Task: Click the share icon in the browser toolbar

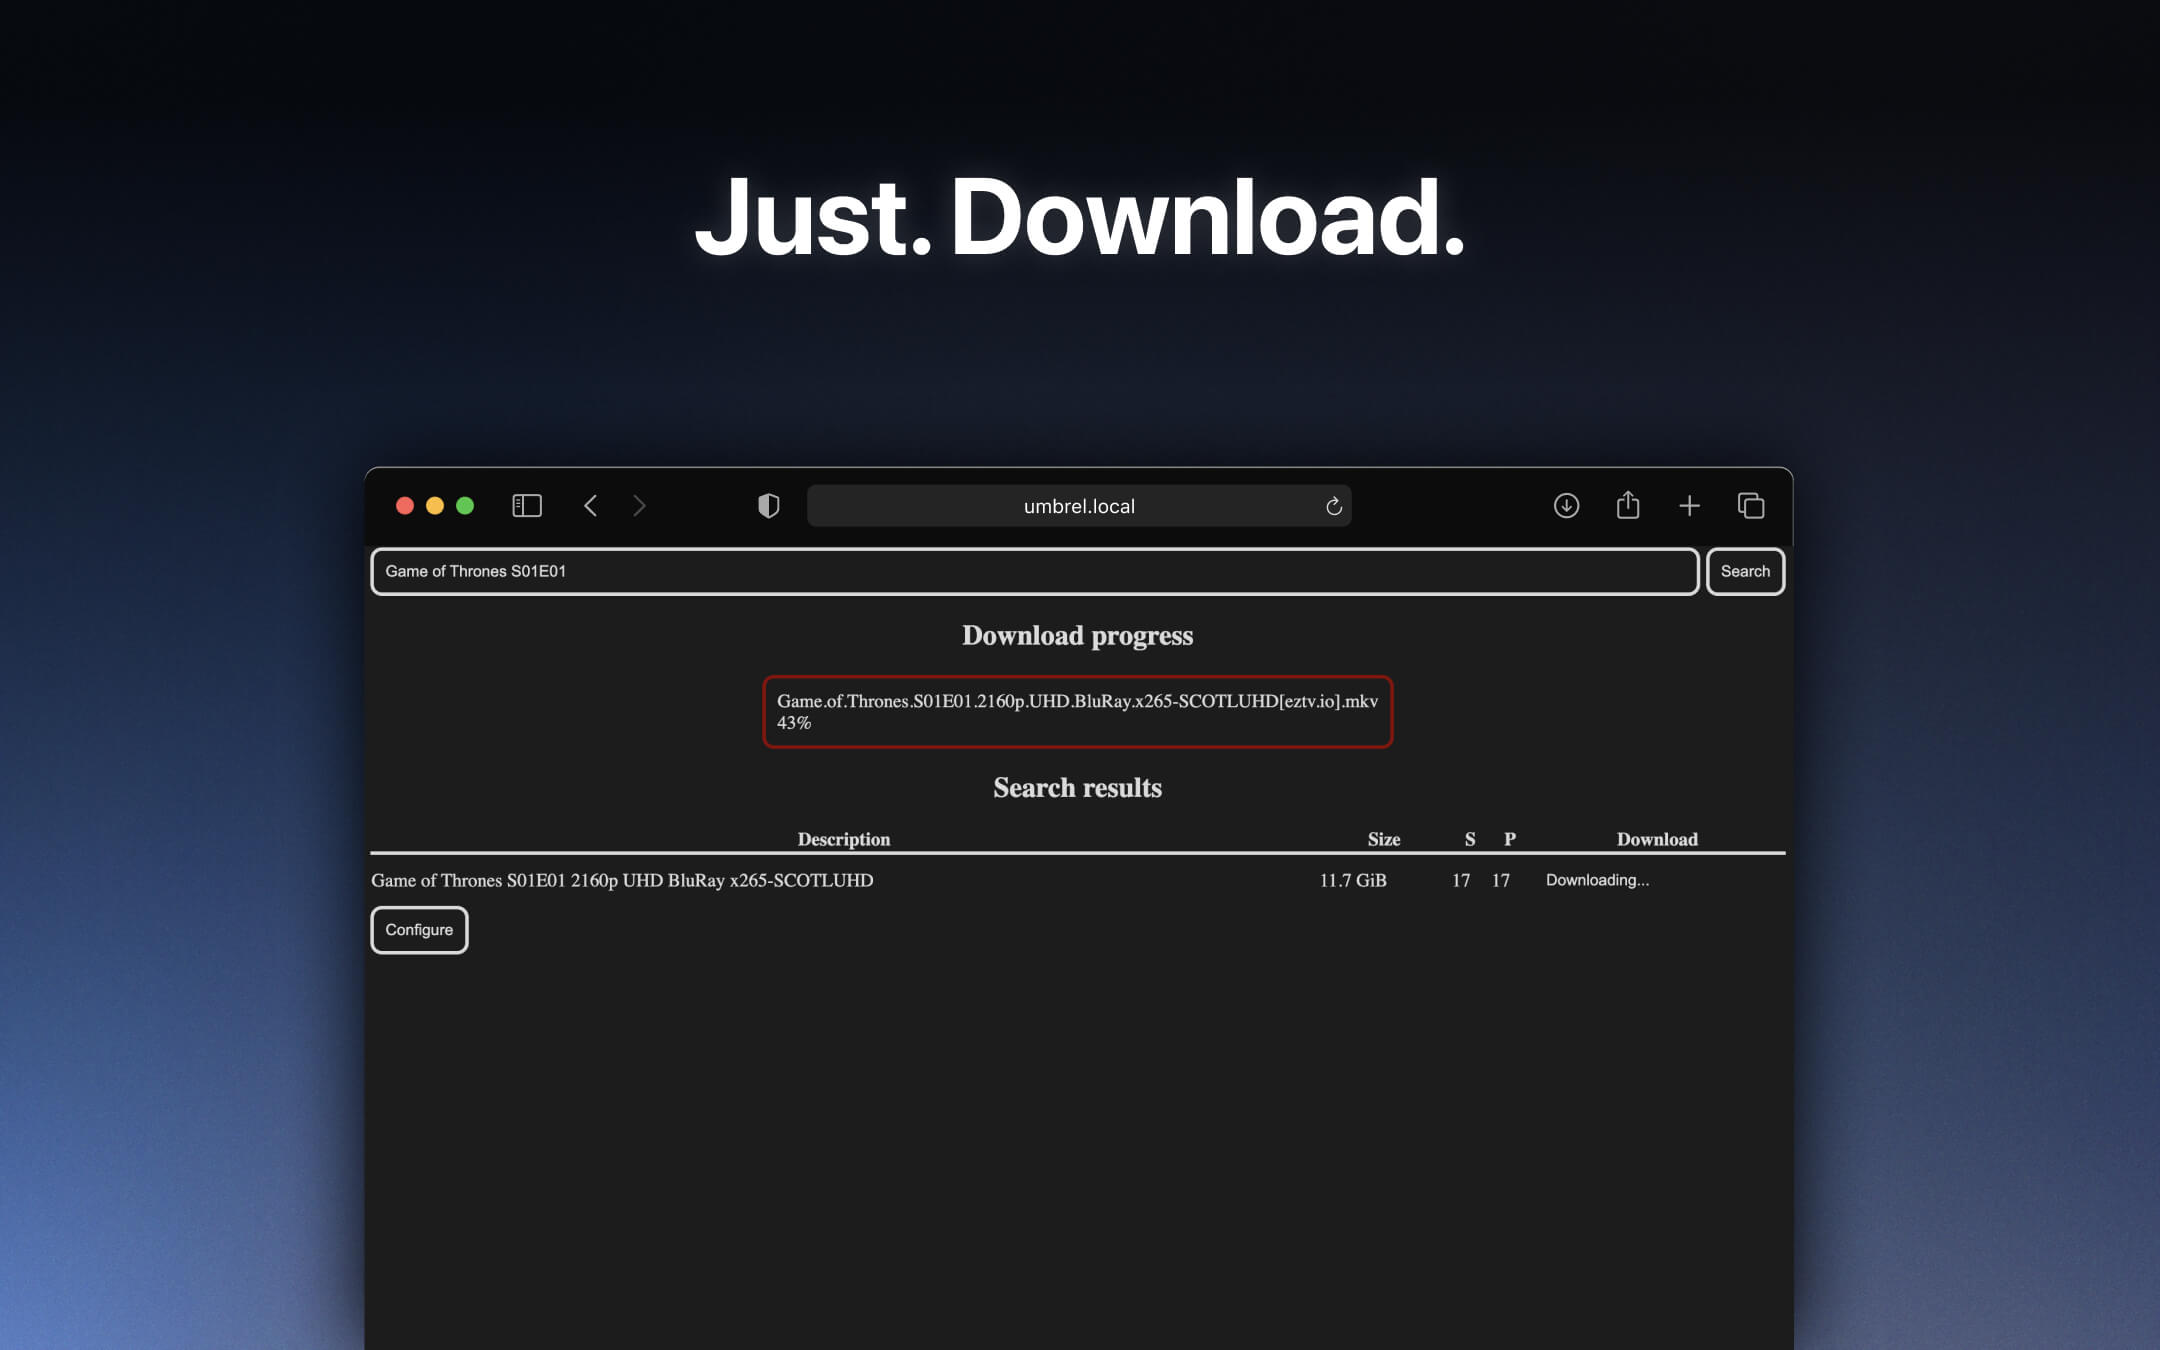Action: [x=1627, y=505]
